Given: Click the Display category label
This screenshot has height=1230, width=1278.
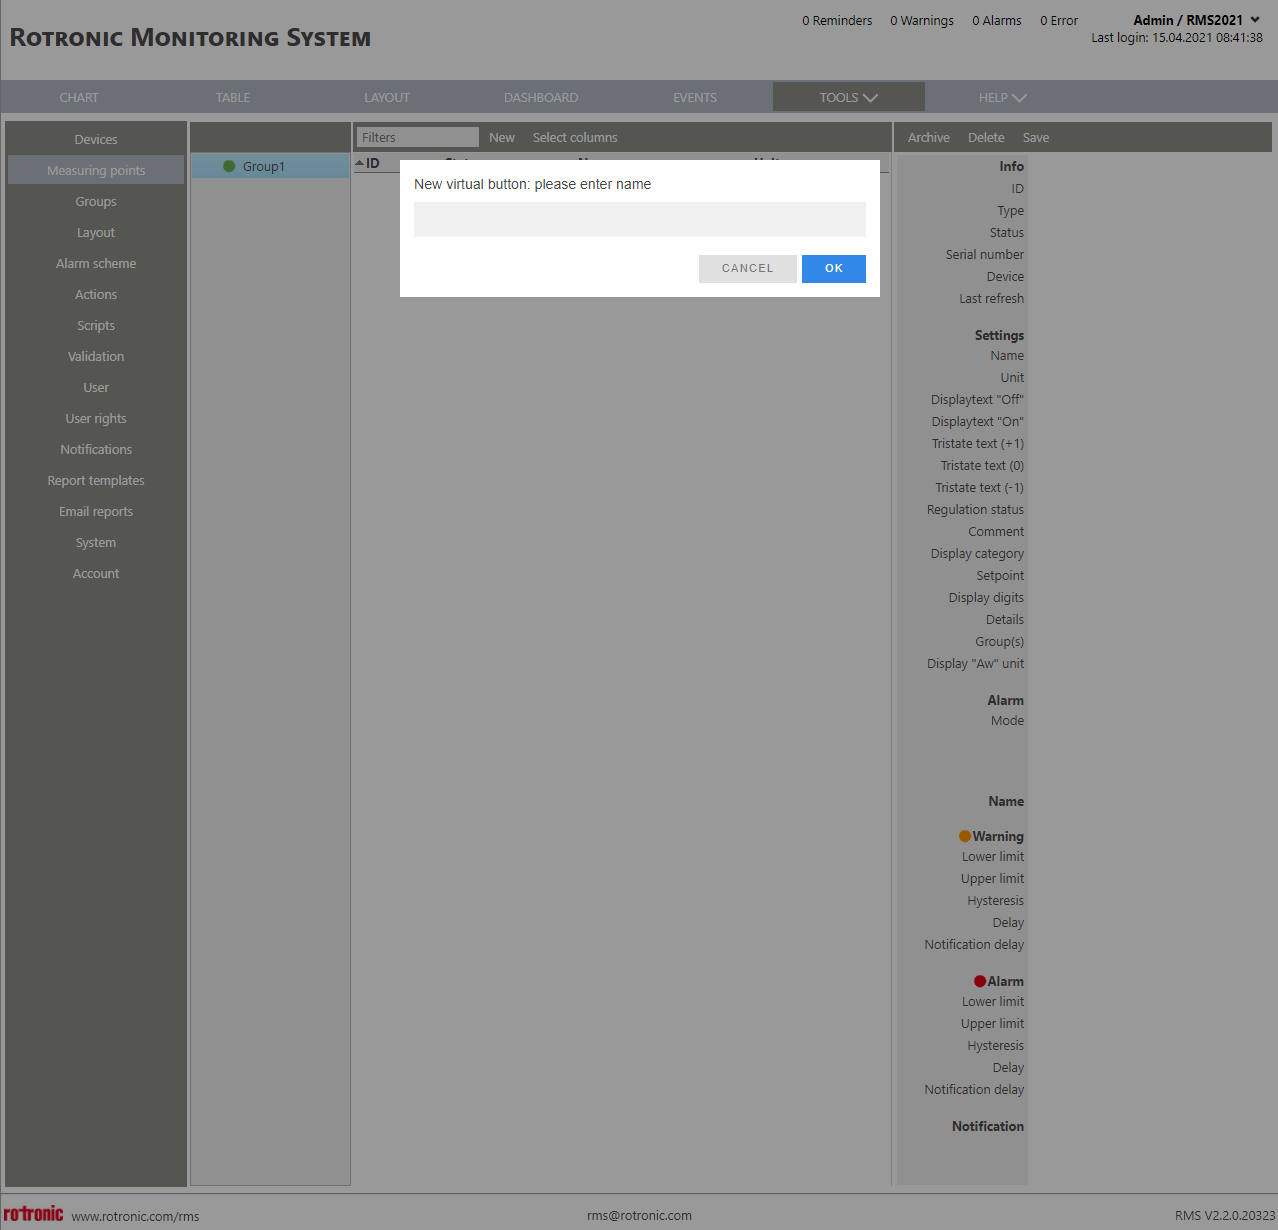Looking at the screenshot, I should coord(977,553).
